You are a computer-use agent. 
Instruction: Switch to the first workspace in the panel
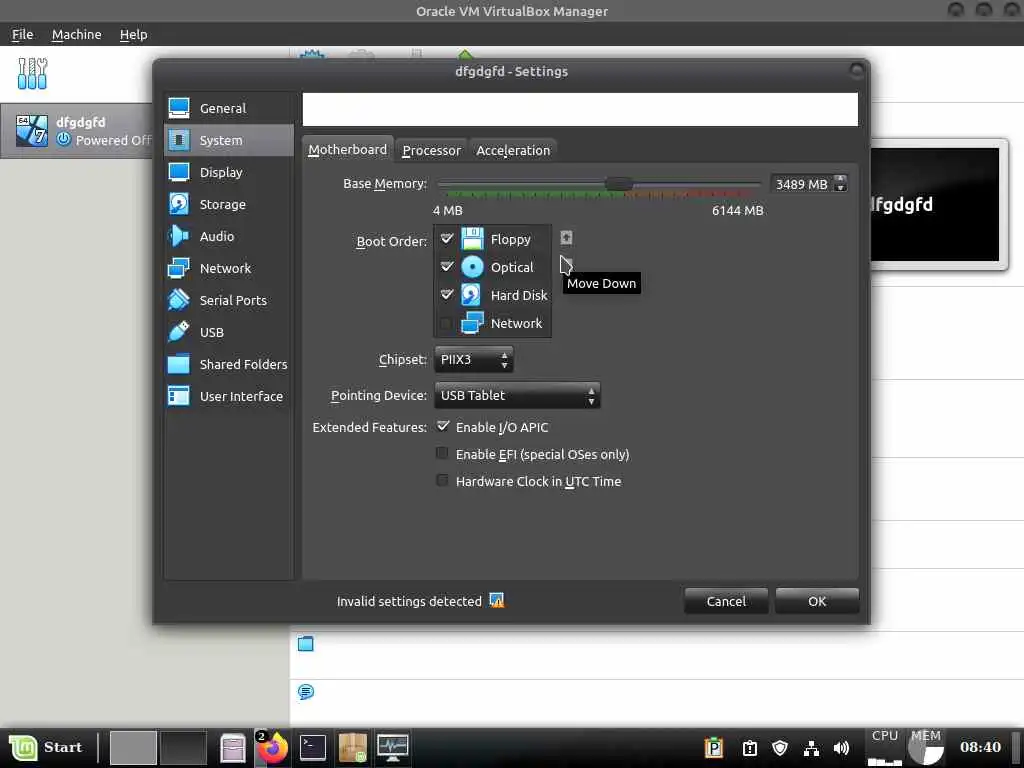coord(133,748)
